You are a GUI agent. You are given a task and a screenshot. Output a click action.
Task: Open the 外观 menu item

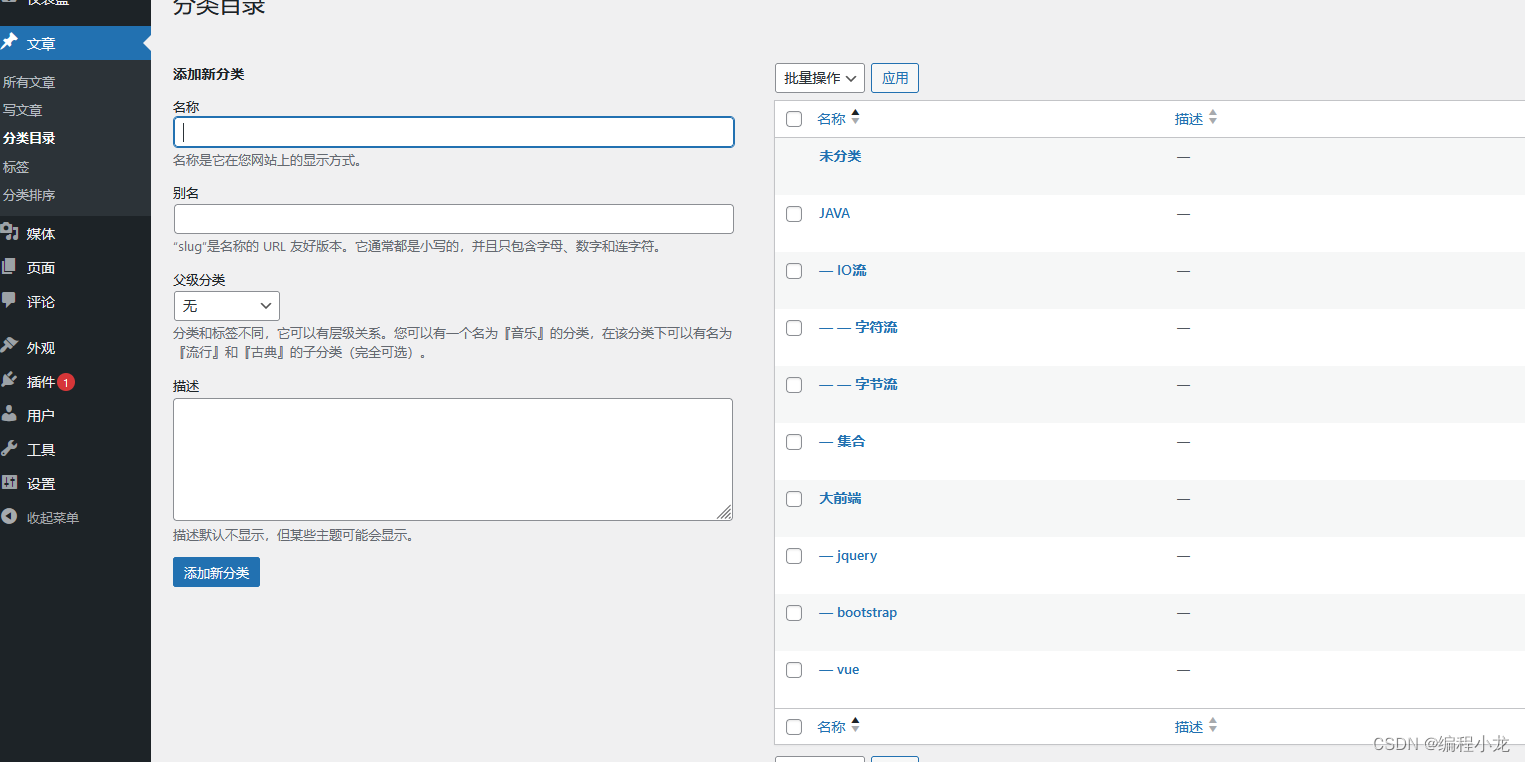(x=75, y=347)
